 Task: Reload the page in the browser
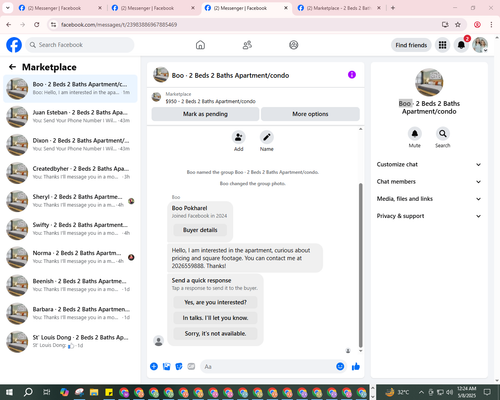coord(37,24)
